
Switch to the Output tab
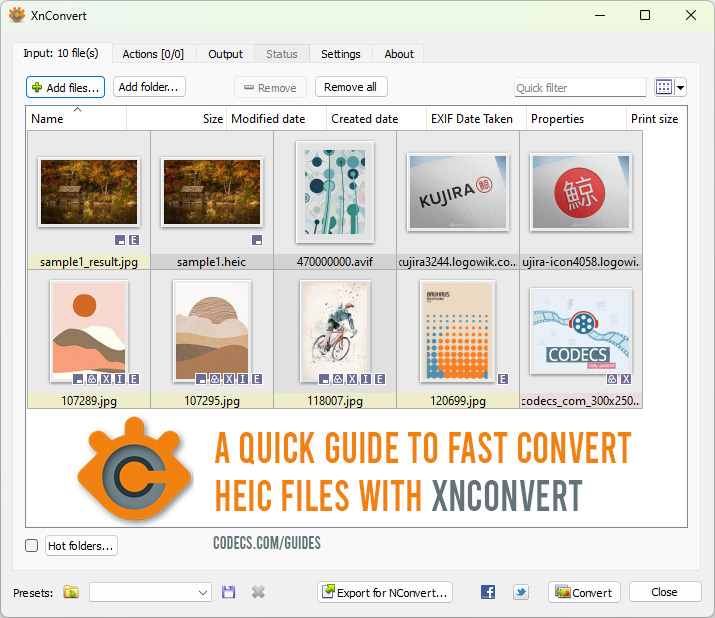coord(225,54)
